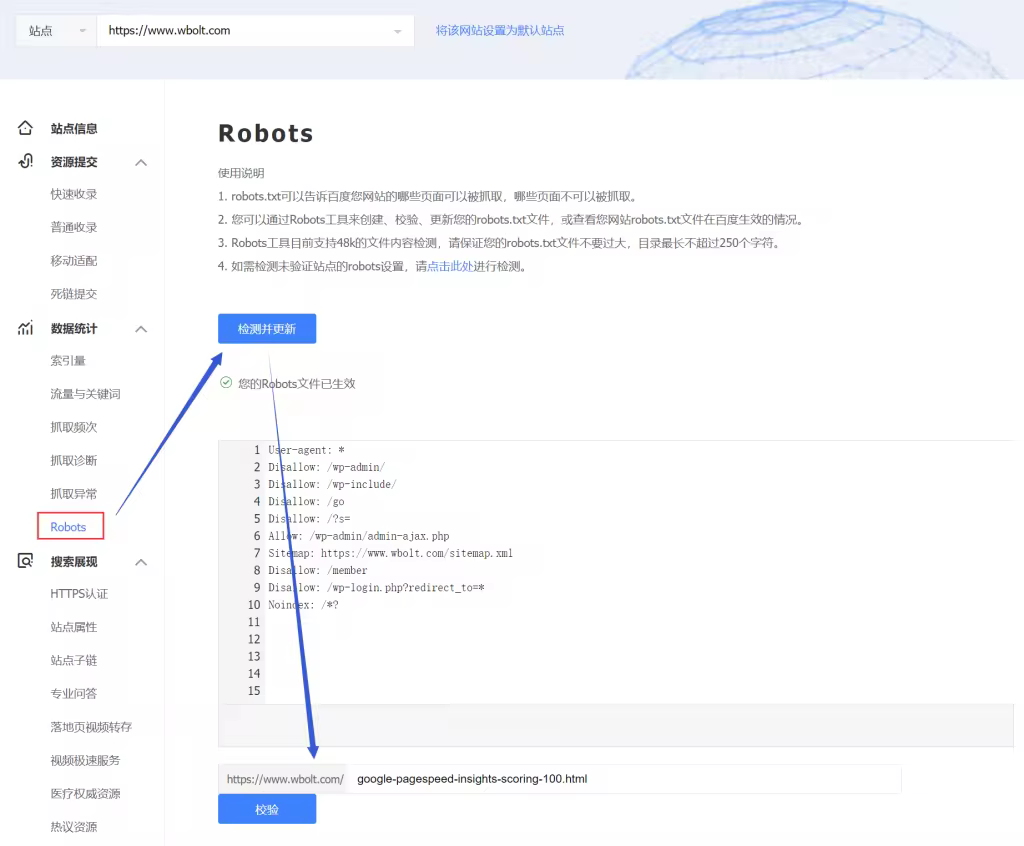Collapse the 搜索展现 section chevron
Image resolution: width=1024 pixels, height=846 pixels.
click(141, 562)
